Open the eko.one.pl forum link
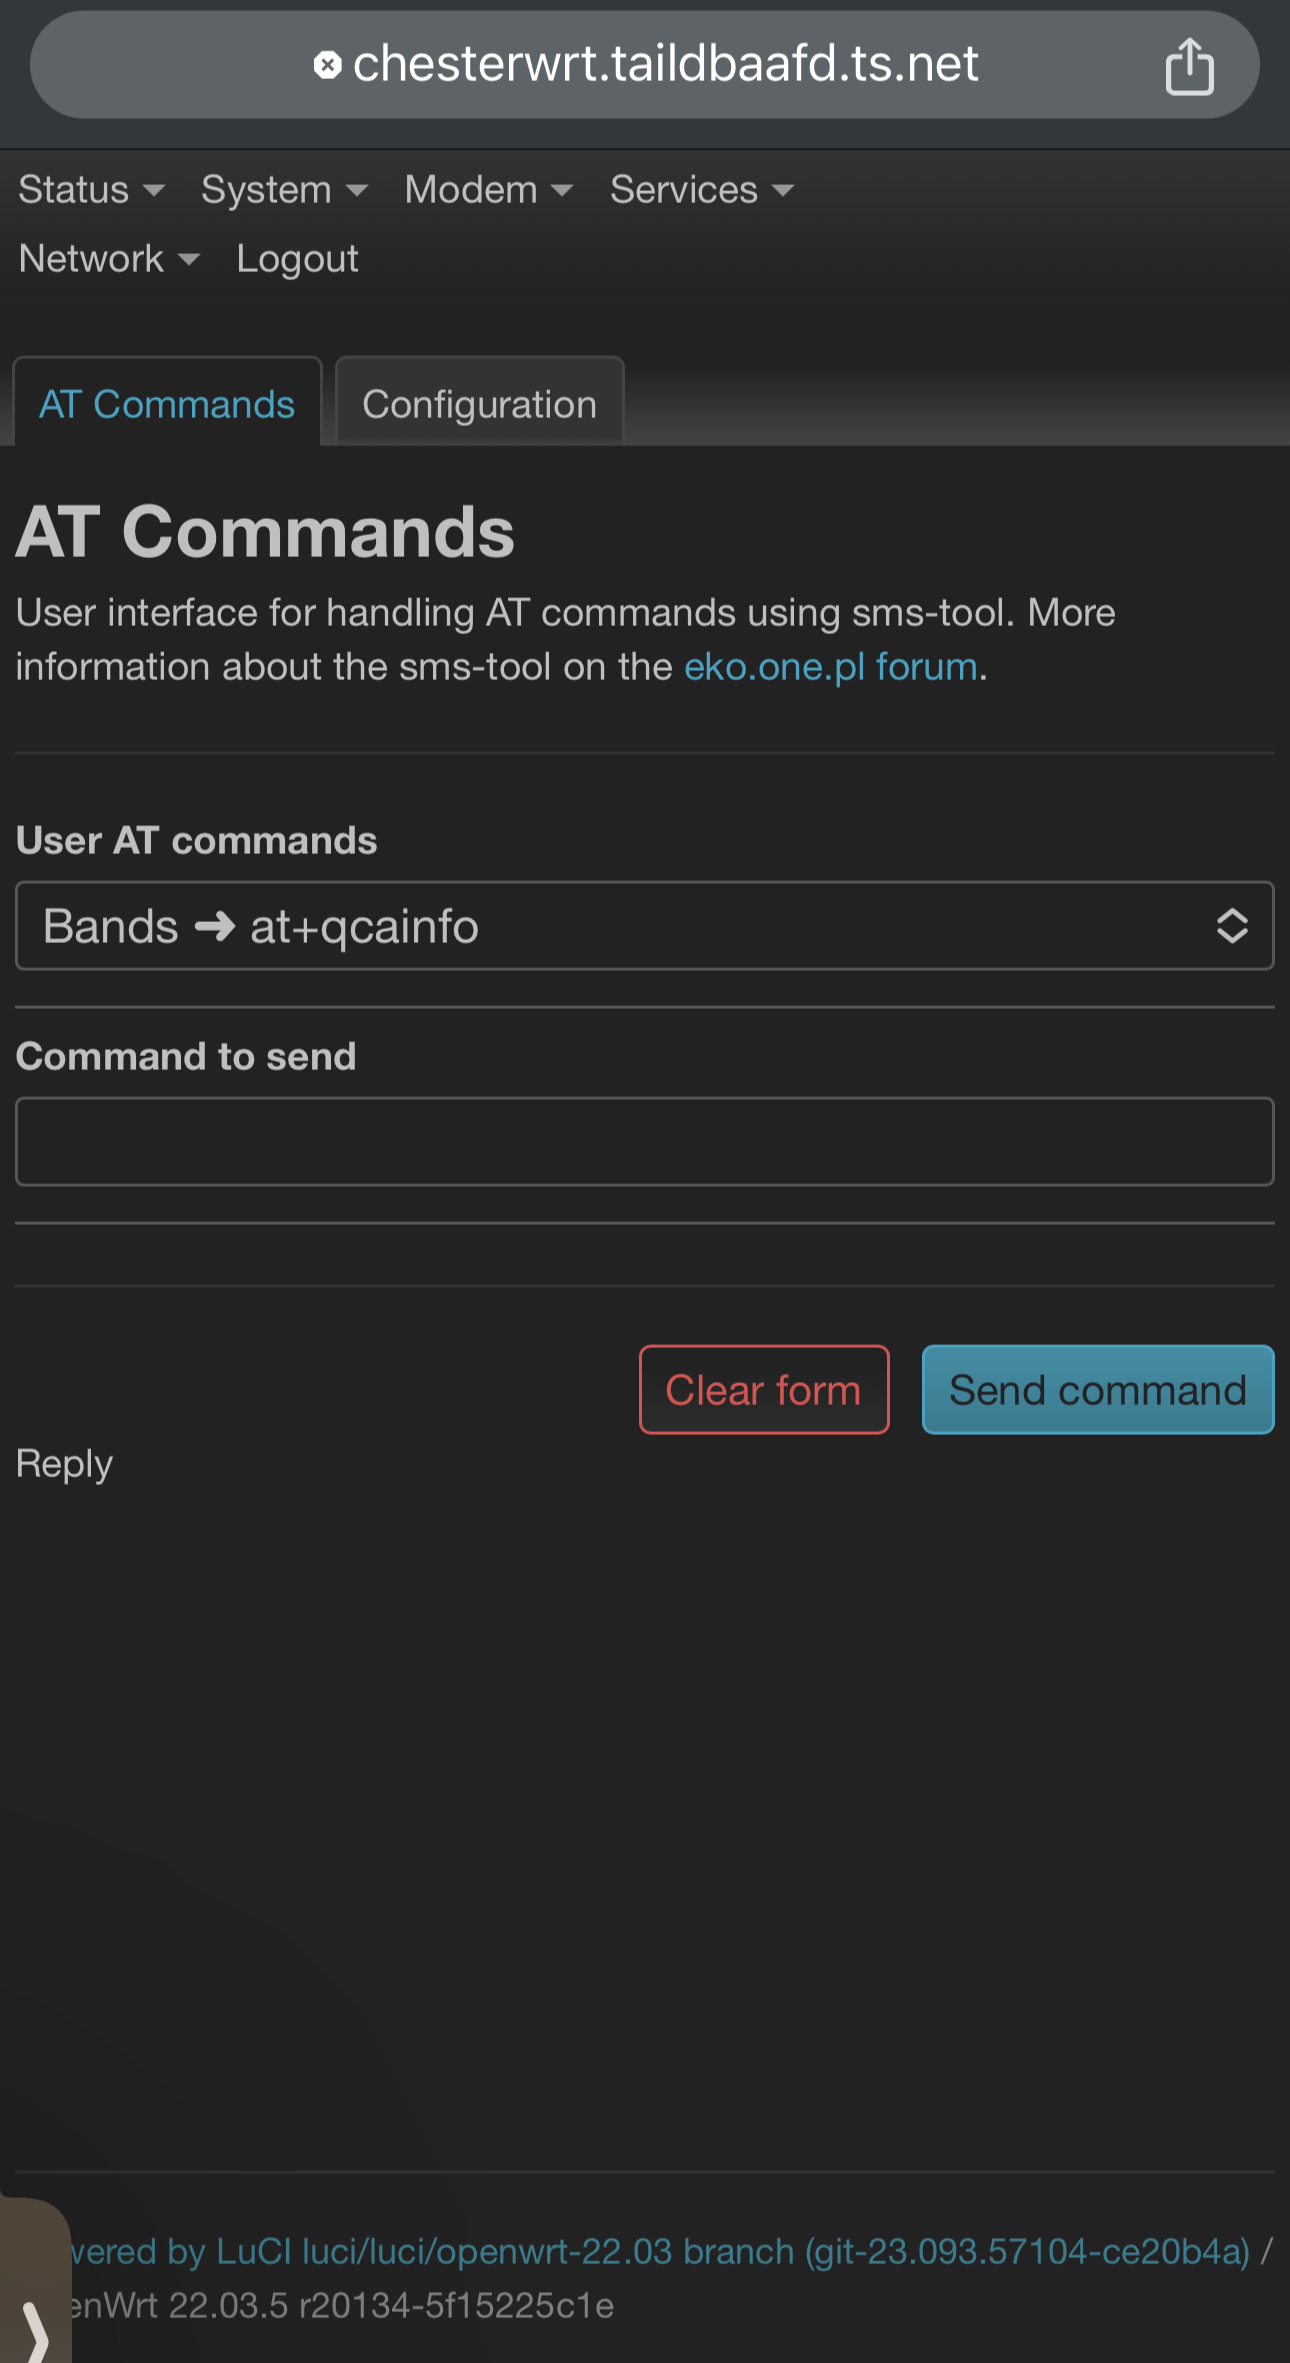The image size is (1290, 2363). click(830, 667)
